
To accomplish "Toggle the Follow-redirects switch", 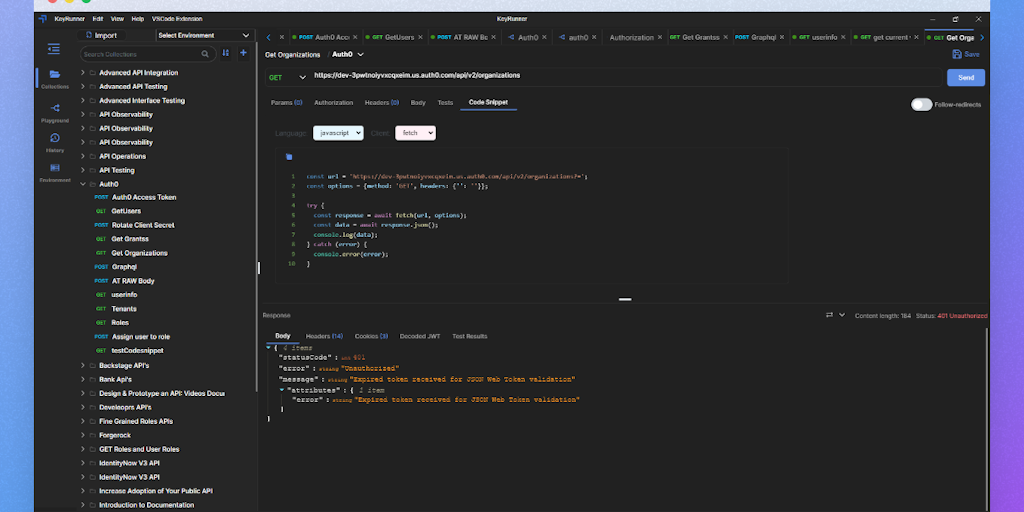I will (x=921, y=104).
